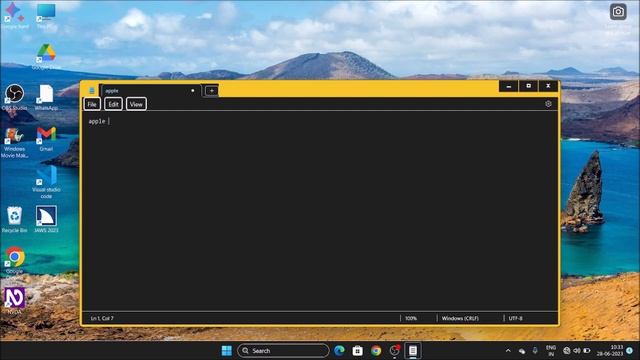The width and height of the screenshot is (640, 360).
Task: Click the OneDrive cloud tray icon
Action: 522,351
